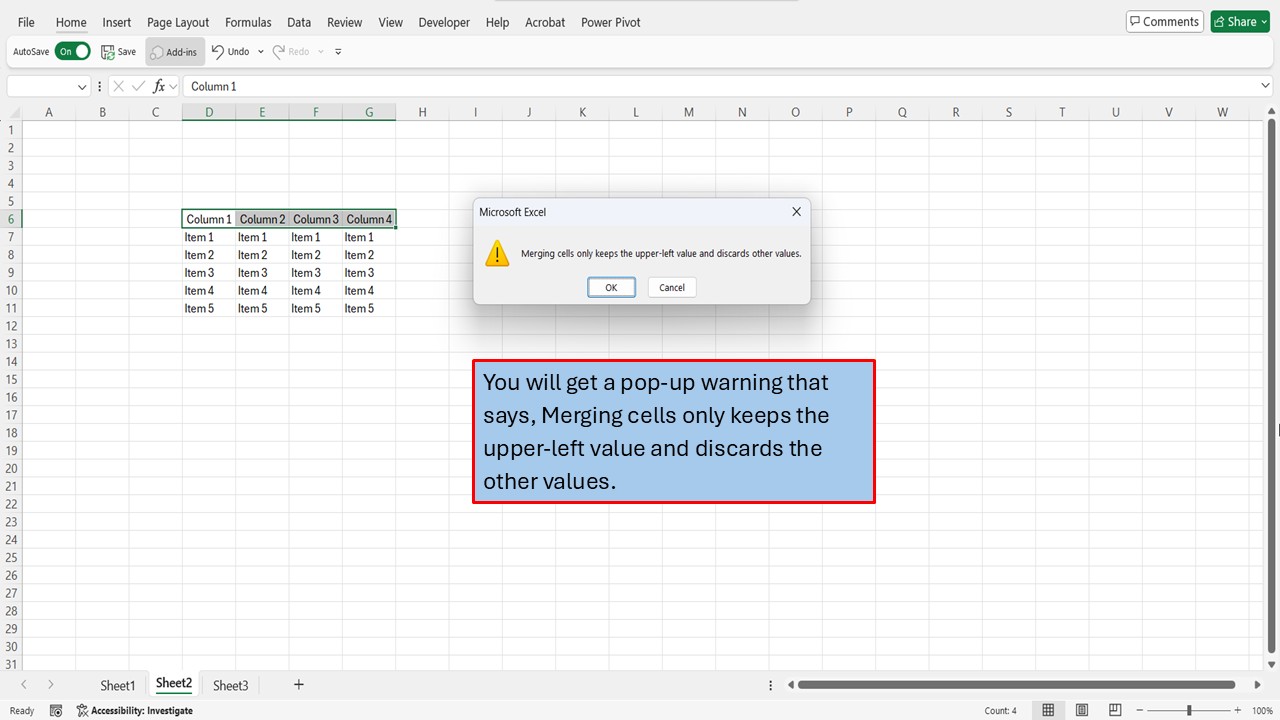The height and width of the screenshot is (720, 1280).
Task: Switch to Page Layout view in status bar
Action: point(1082,710)
